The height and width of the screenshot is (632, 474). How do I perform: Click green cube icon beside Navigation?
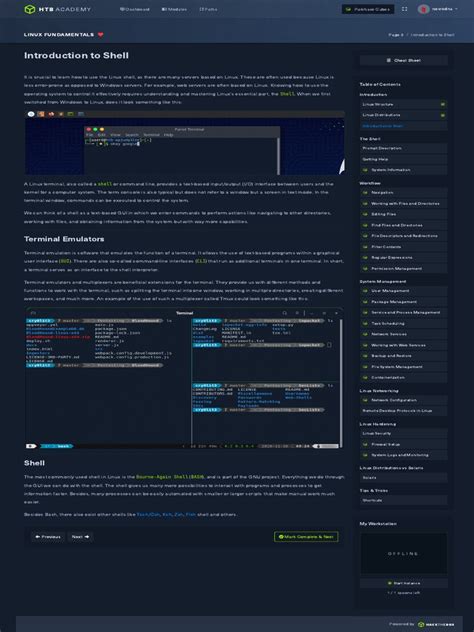tap(366, 193)
